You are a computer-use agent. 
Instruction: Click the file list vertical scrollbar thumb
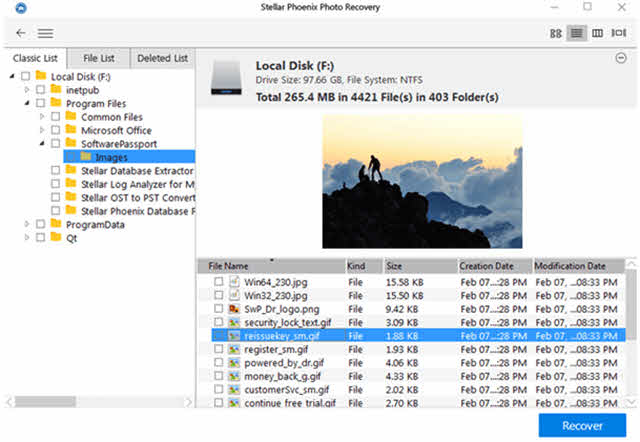tap(631, 304)
